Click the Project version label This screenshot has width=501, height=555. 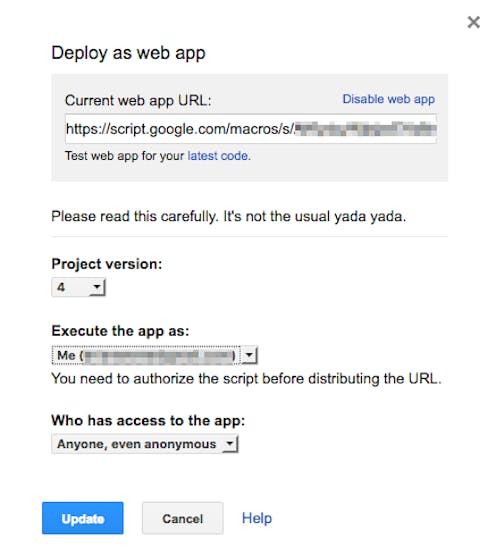[x=107, y=264]
